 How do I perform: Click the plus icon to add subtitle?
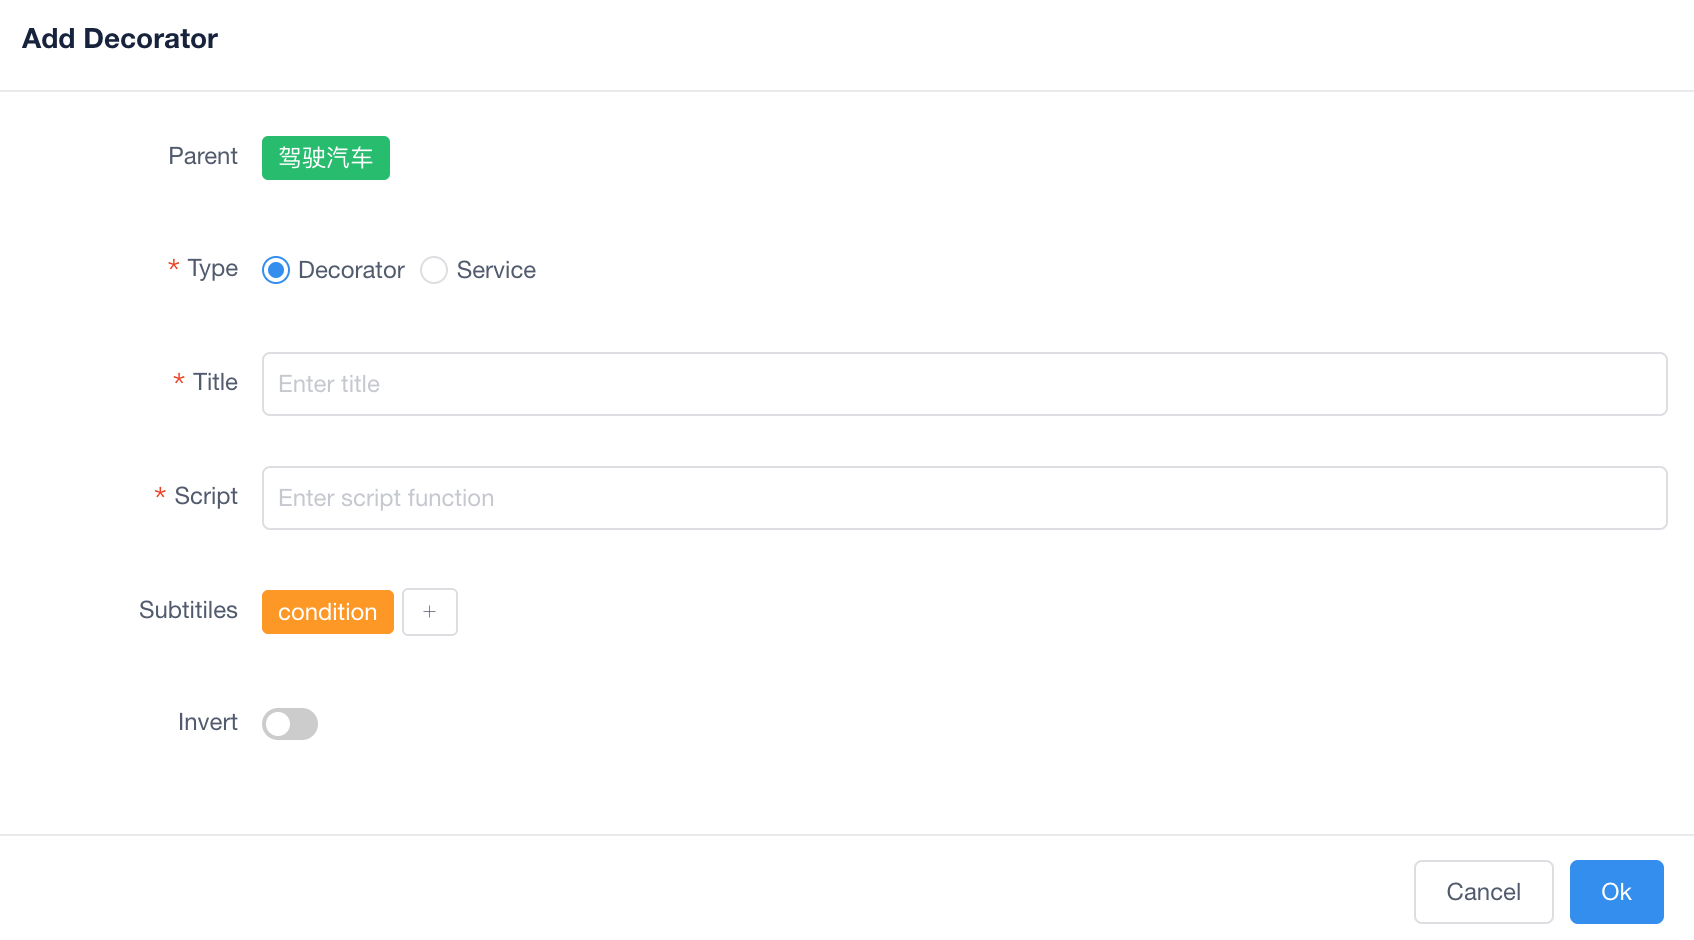tap(429, 612)
